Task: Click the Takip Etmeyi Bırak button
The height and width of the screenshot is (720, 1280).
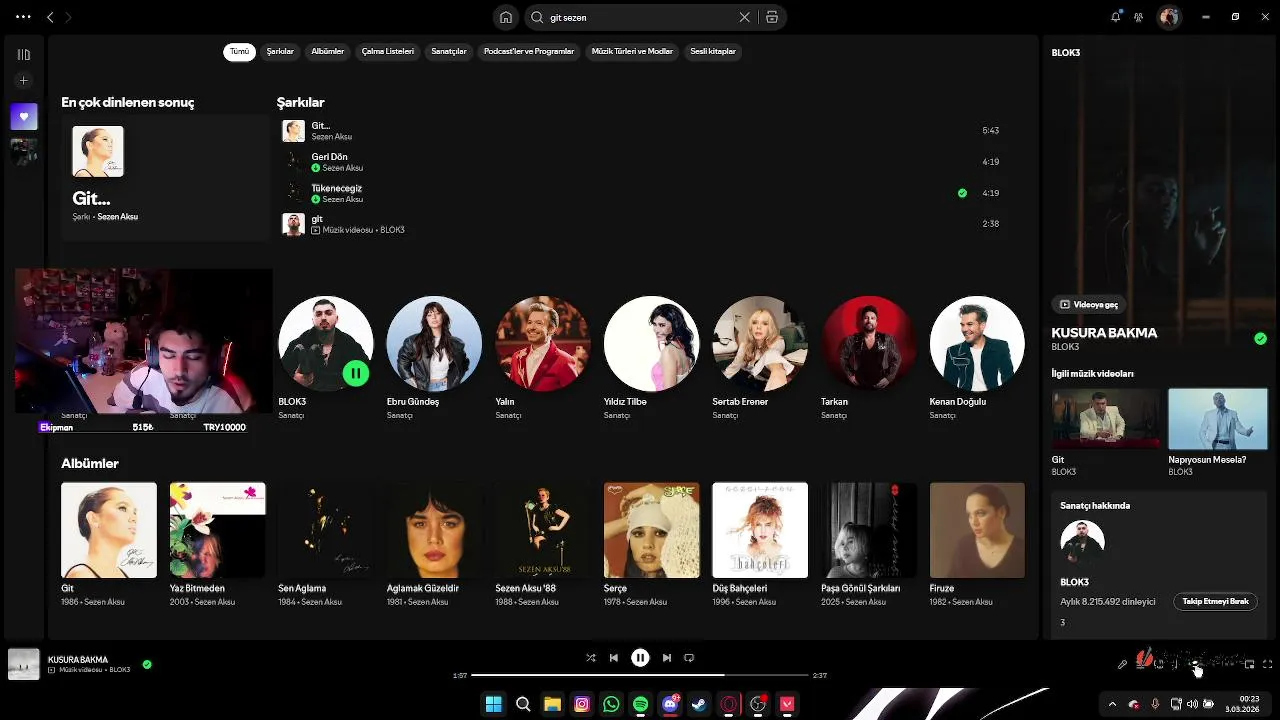Action: 1215,602
